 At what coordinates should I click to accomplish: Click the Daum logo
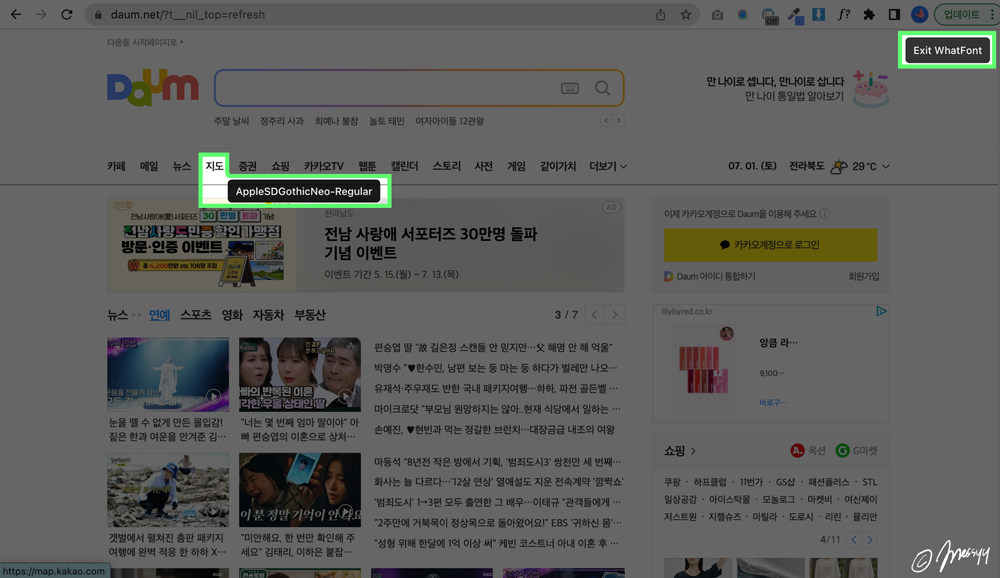[x=152, y=87]
